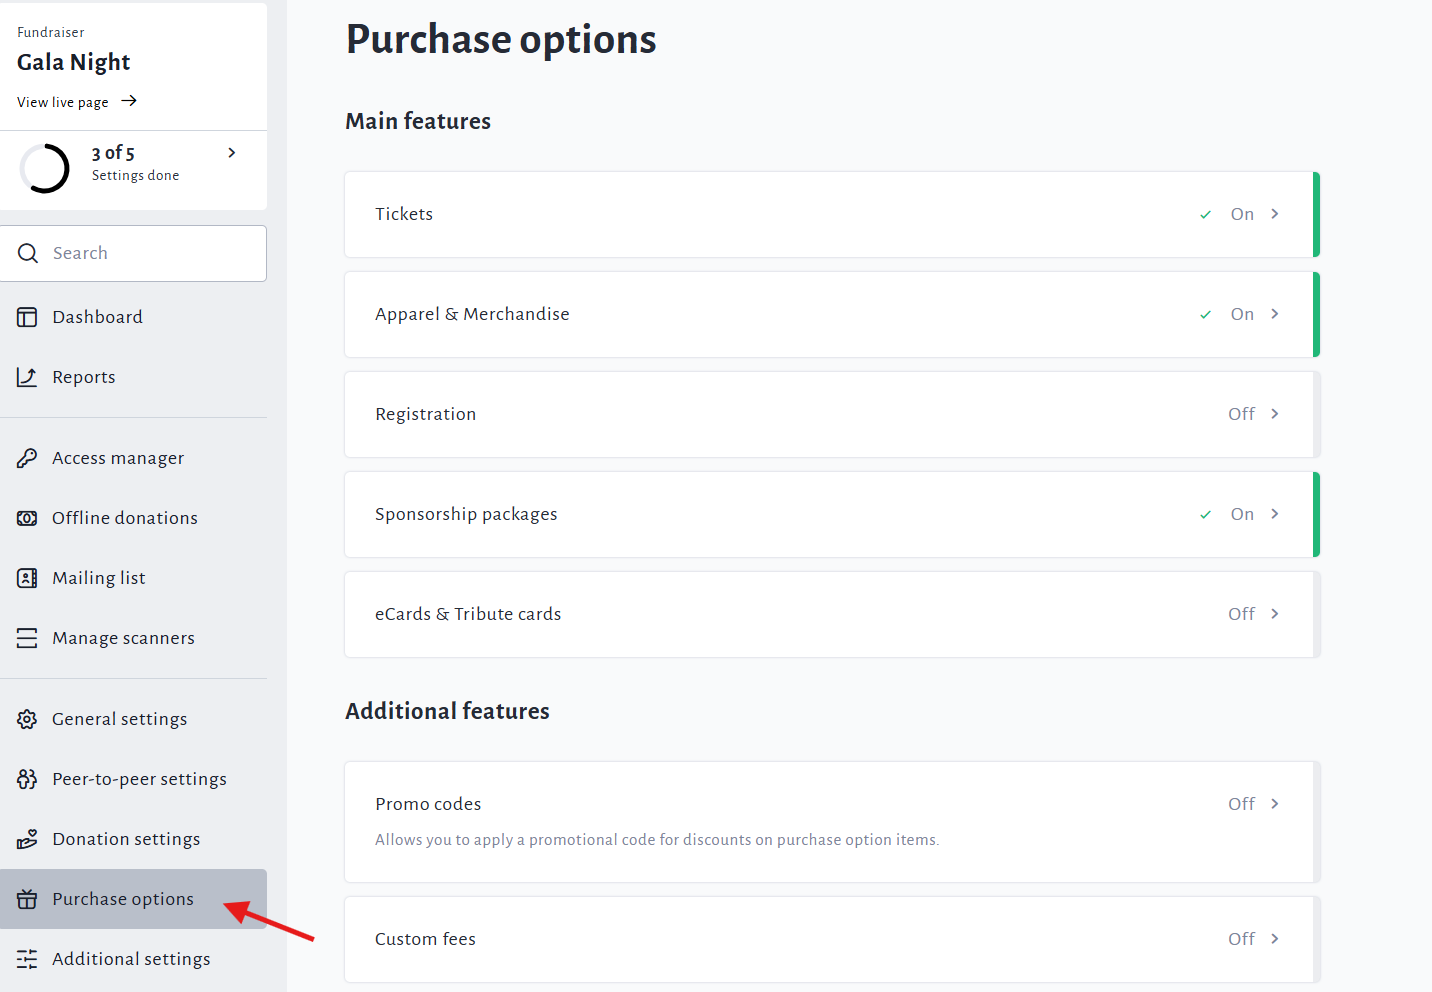Click the settings progress circle indicator
Screen dimensions: 1432x992
point(45,168)
